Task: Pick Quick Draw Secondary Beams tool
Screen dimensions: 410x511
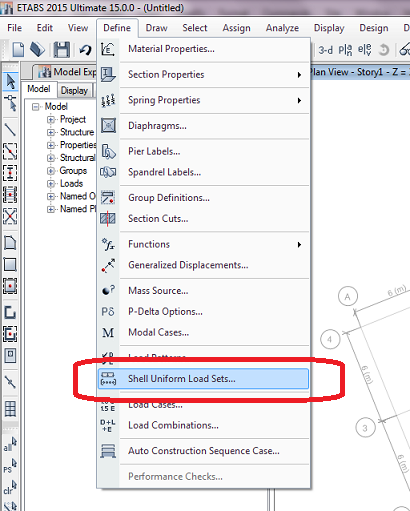Action: click(x=10, y=195)
